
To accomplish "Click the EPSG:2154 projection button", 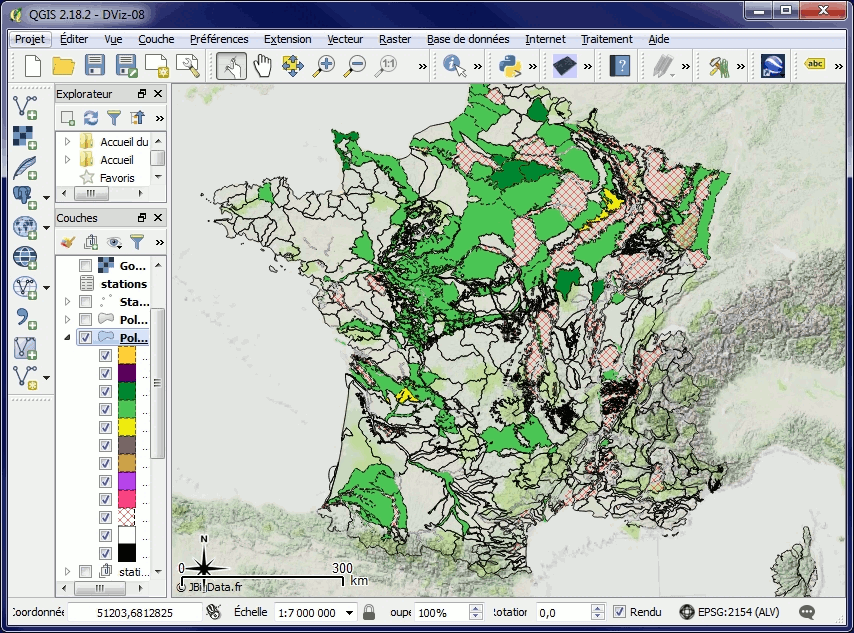I will (x=730, y=612).
